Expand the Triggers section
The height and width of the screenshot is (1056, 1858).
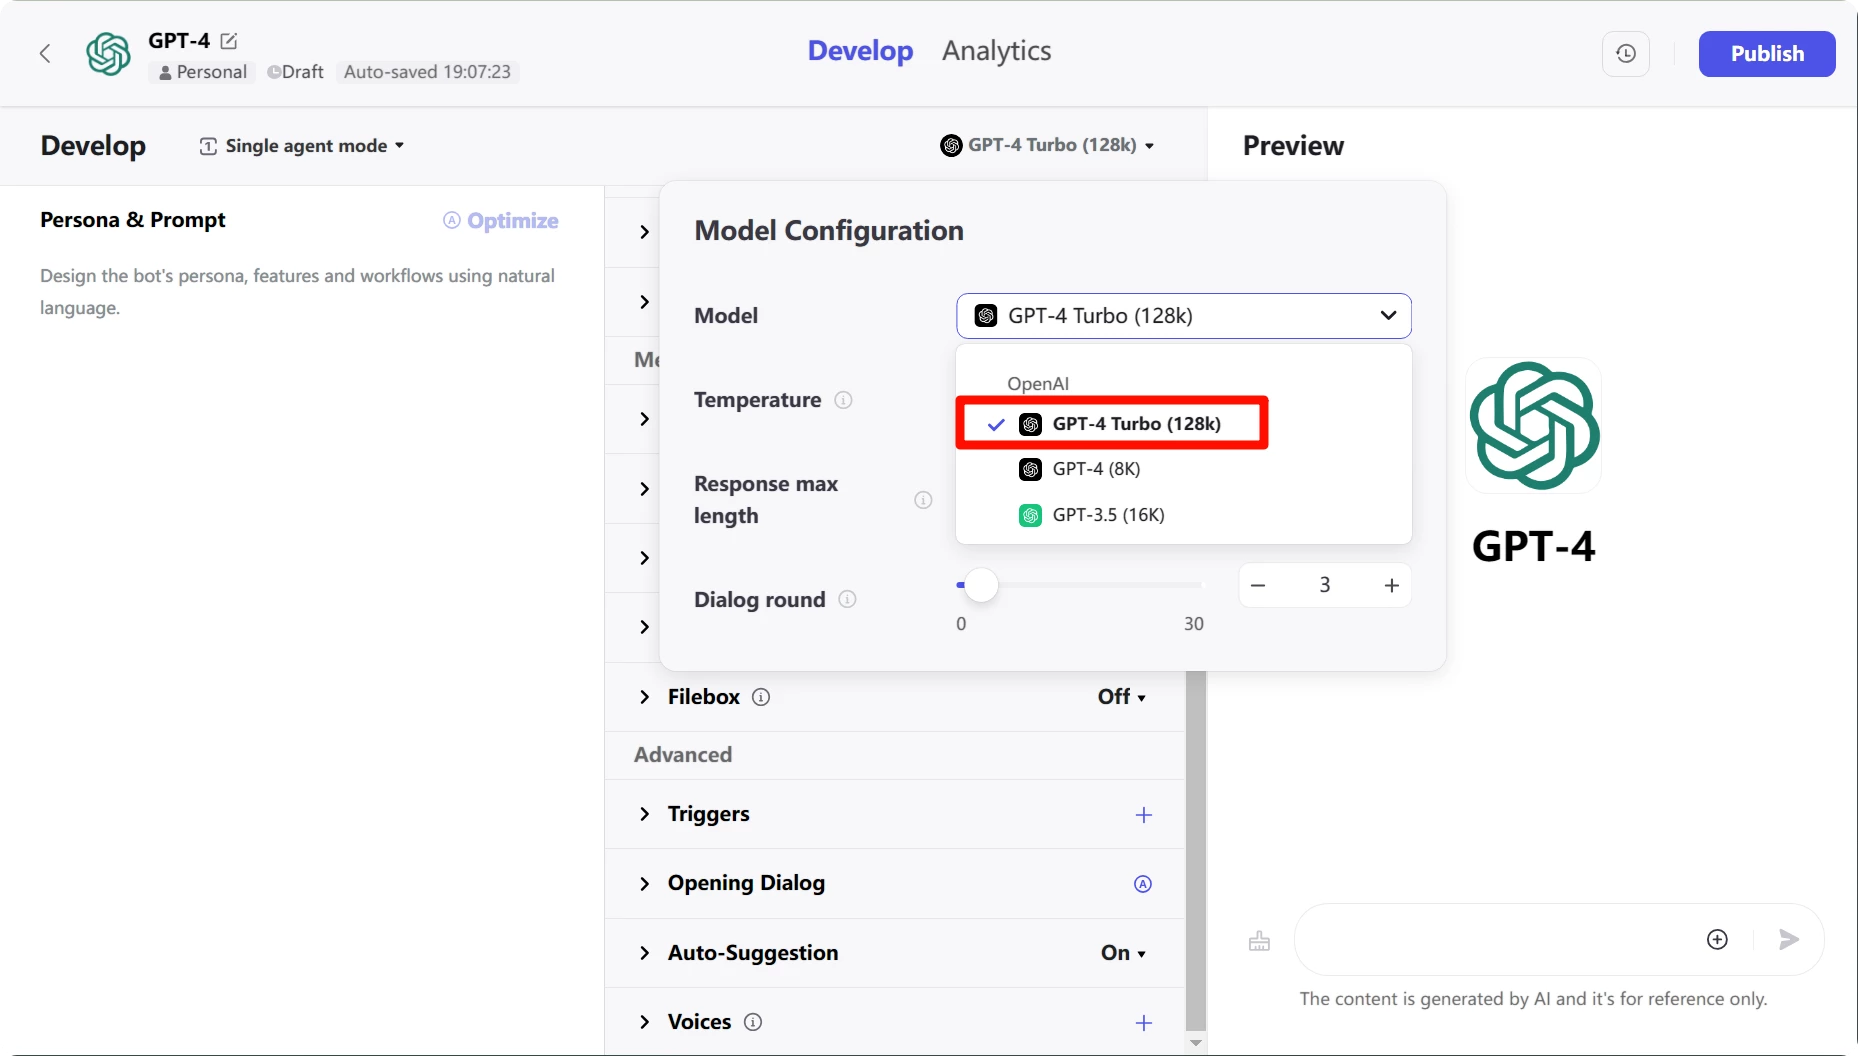[644, 814]
